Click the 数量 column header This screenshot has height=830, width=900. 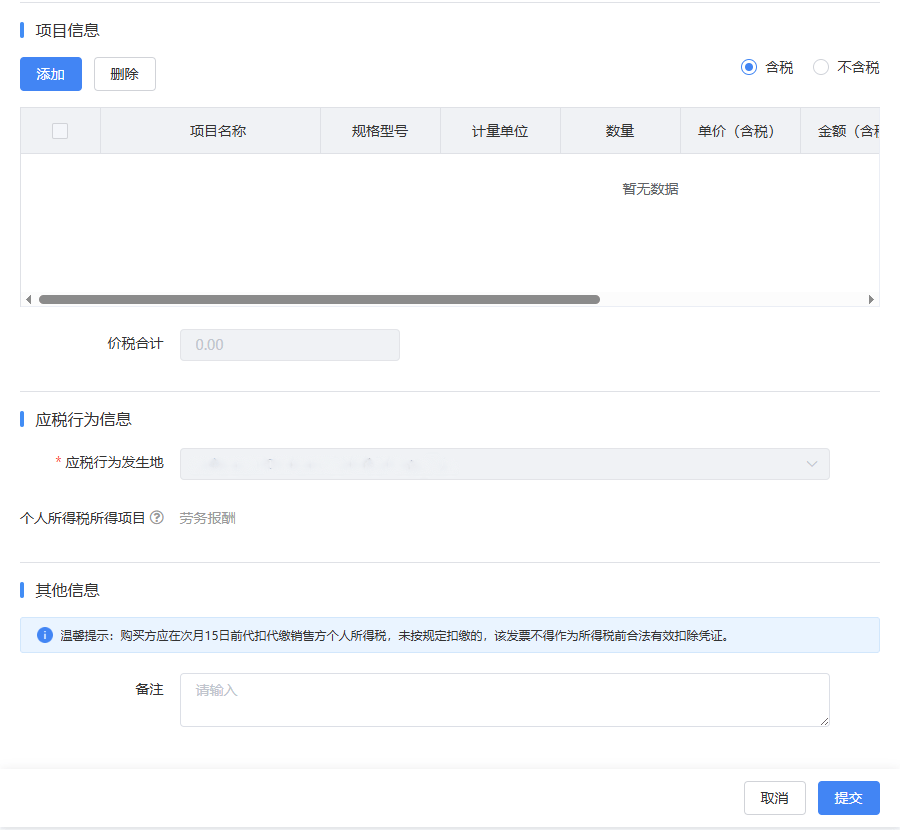point(620,131)
